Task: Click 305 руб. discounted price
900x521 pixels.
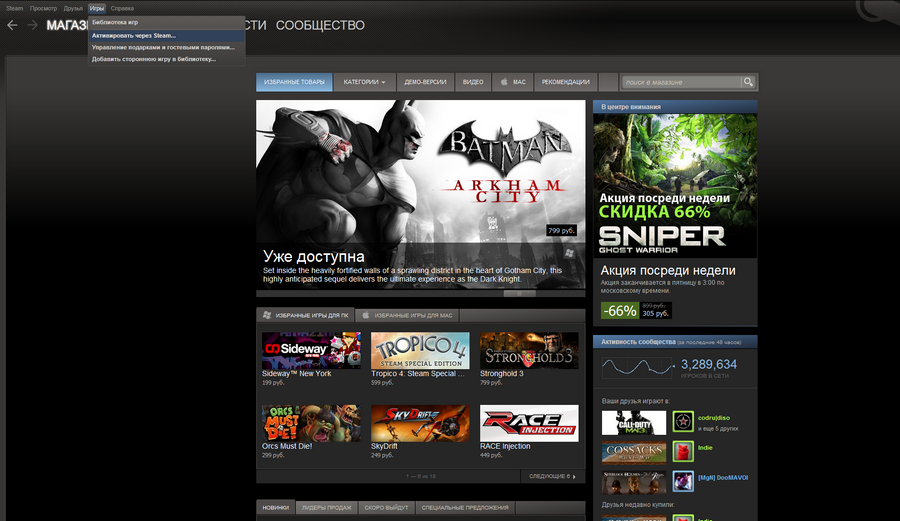Action: point(653,314)
